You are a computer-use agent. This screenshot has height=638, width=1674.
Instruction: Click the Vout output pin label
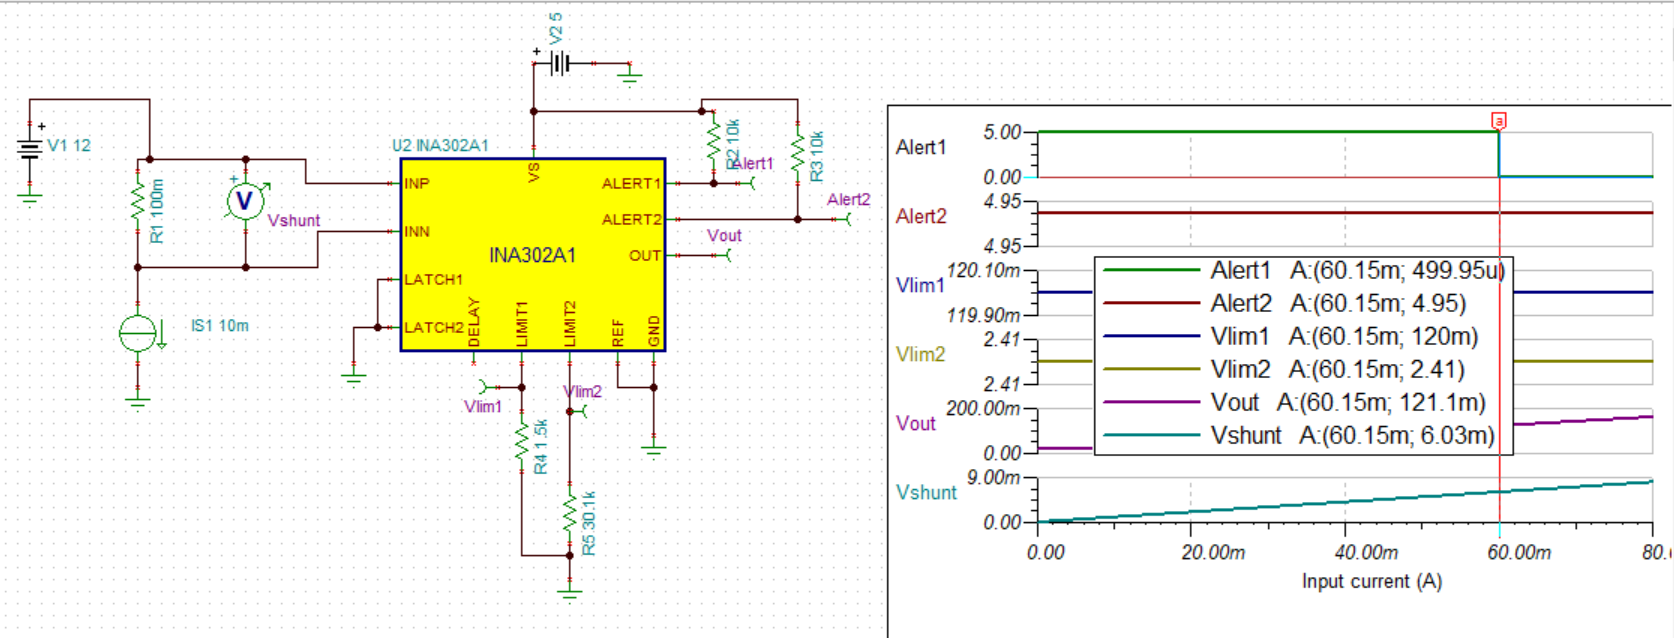pos(724,236)
